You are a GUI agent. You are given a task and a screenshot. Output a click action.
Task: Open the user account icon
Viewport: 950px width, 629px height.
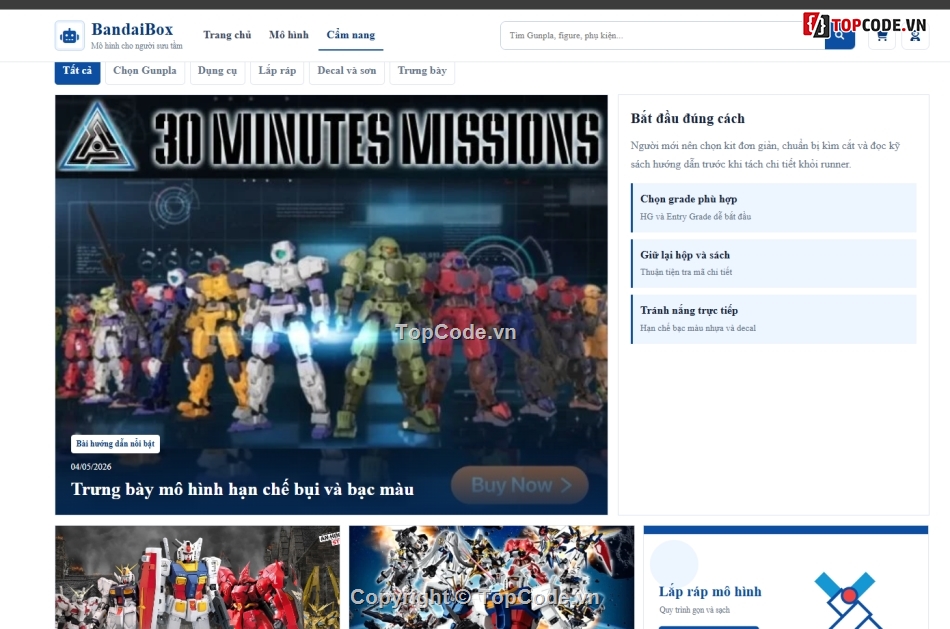pyautogui.click(x=915, y=36)
